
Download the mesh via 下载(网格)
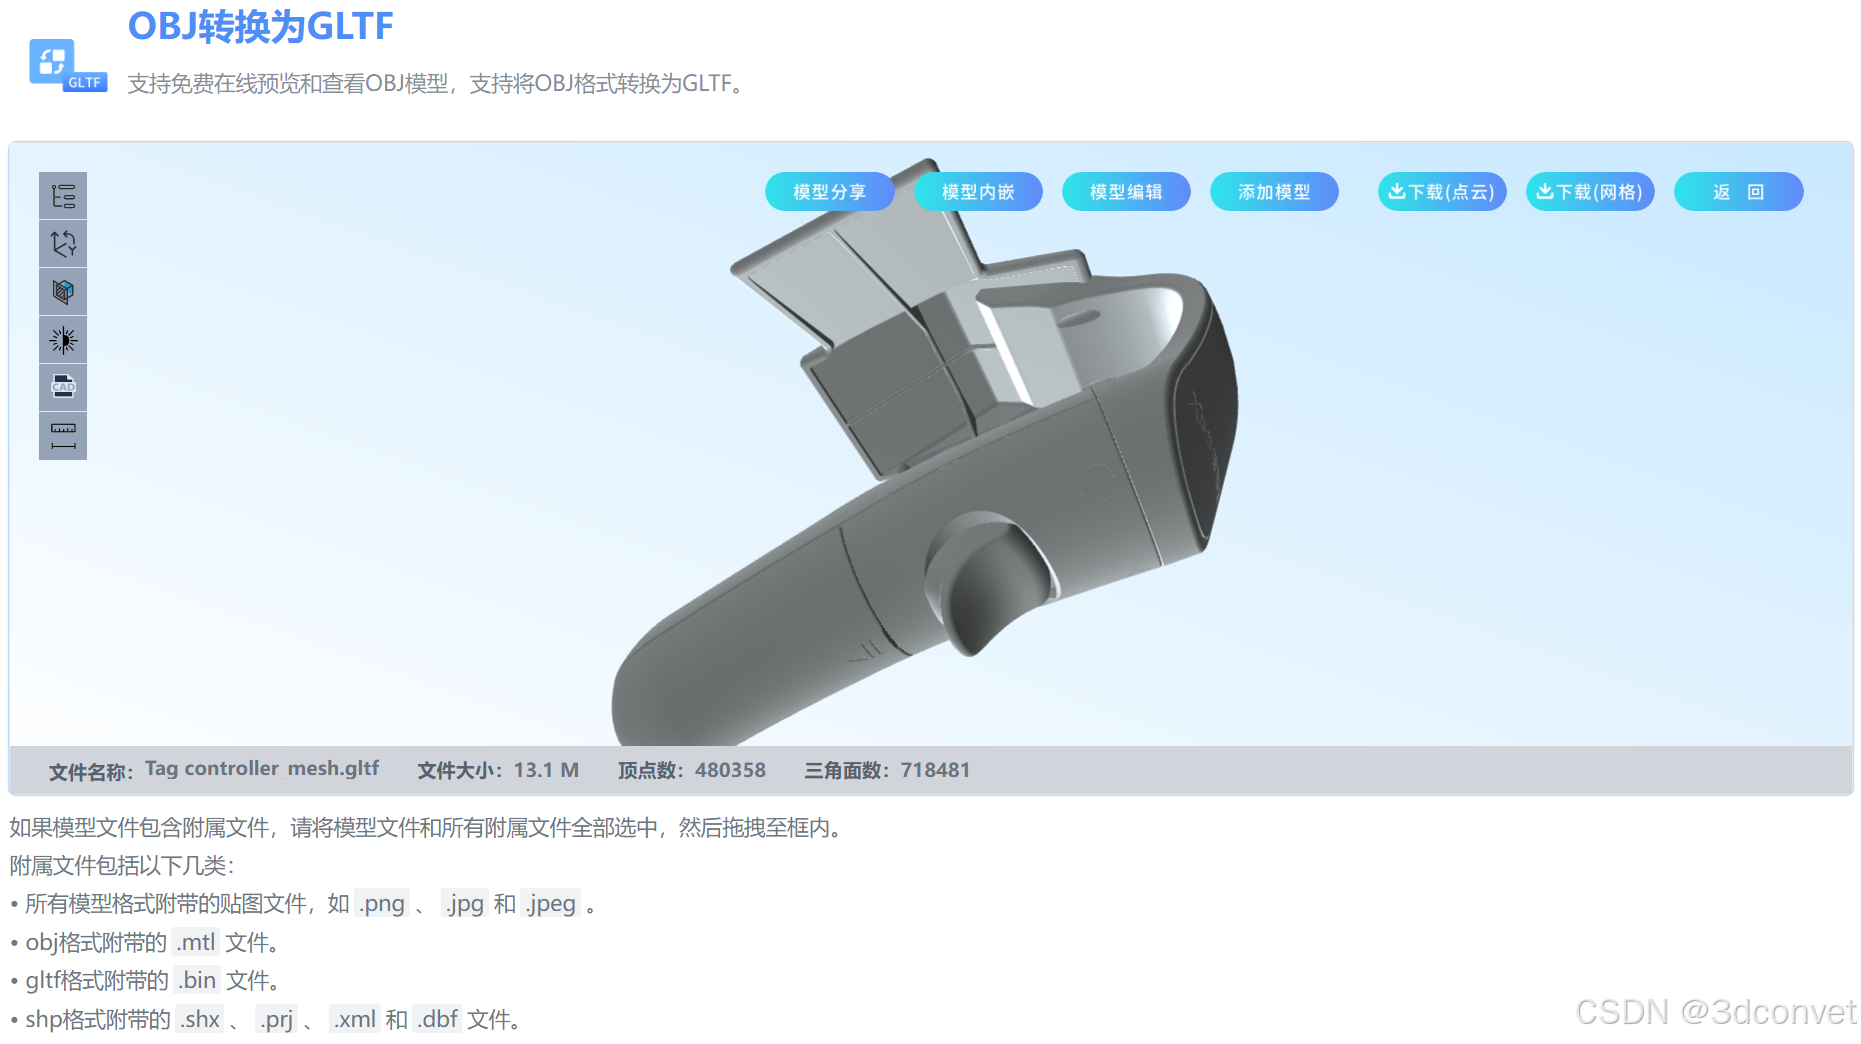[x=1590, y=191]
